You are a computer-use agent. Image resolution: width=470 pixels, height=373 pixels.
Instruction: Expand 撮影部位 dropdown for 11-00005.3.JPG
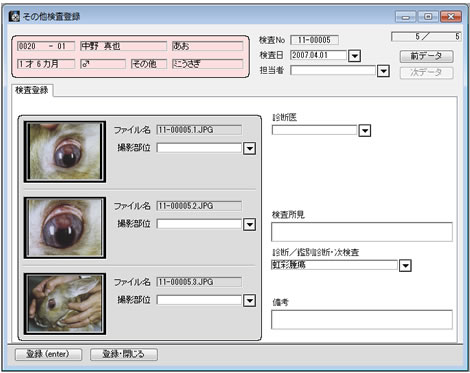coord(249,300)
